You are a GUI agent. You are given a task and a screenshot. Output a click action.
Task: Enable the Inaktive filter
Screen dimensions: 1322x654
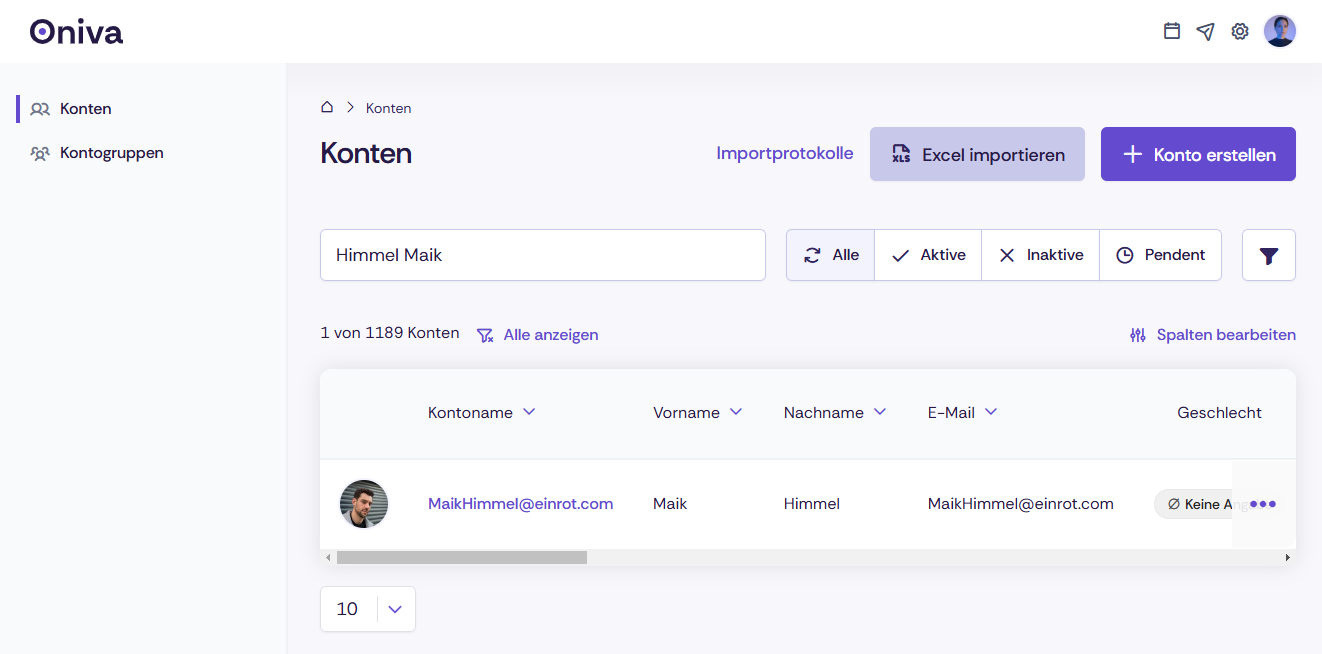1040,255
